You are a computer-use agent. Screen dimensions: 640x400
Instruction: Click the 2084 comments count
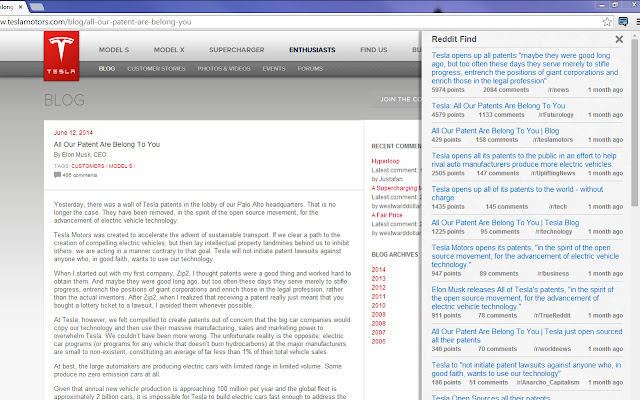click(506, 90)
